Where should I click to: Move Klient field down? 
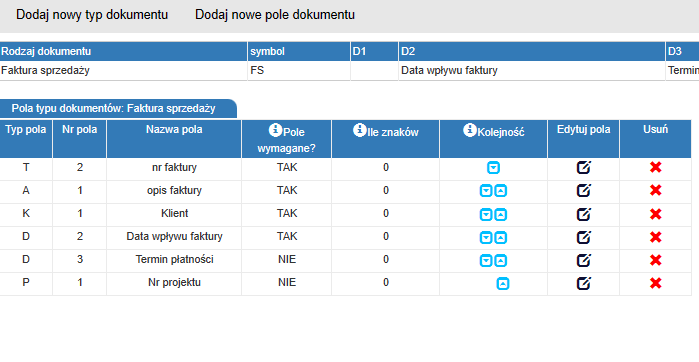click(486, 214)
